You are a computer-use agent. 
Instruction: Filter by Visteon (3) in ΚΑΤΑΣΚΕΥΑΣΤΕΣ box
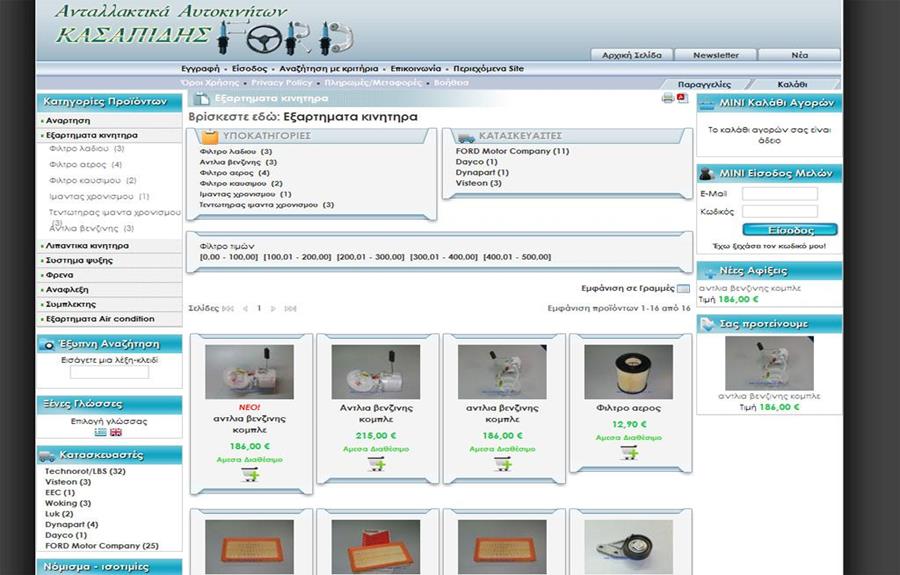(x=478, y=183)
